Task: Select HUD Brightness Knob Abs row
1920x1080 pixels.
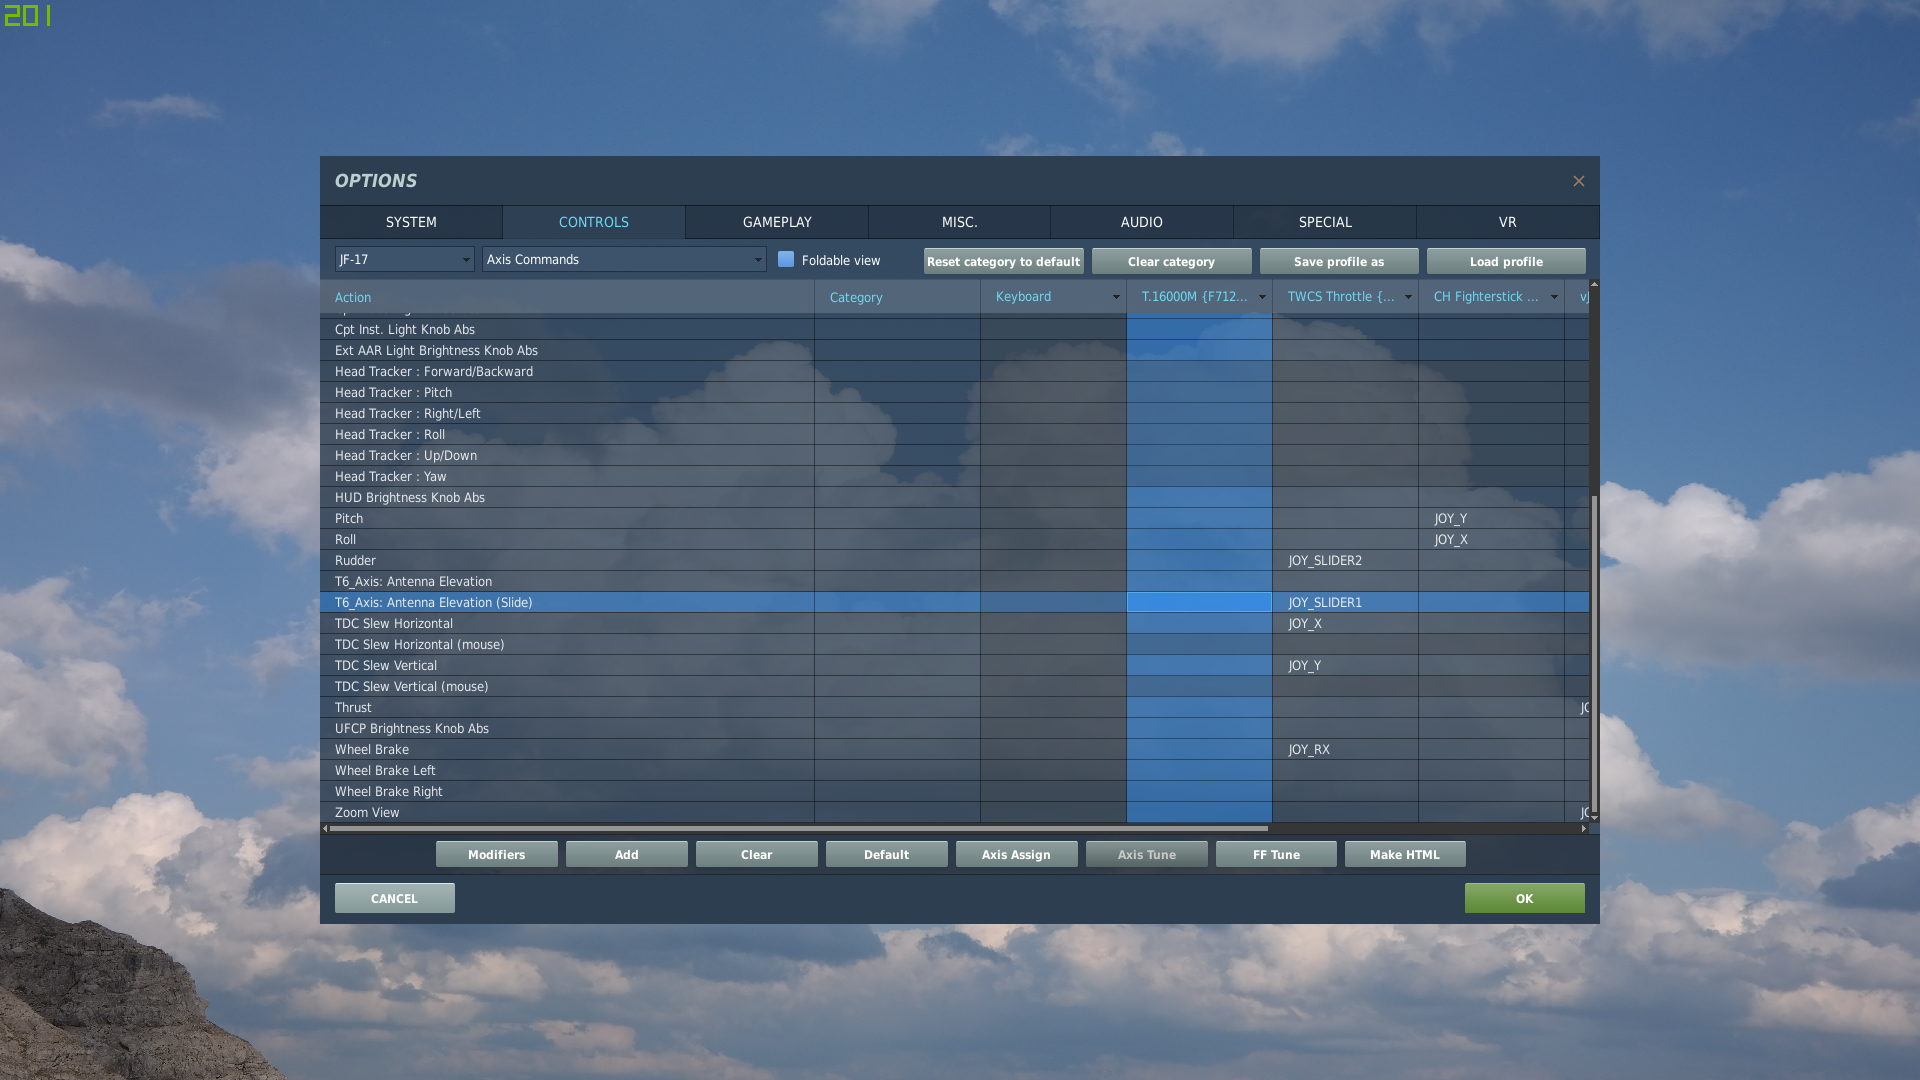Action: tap(954, 497)
